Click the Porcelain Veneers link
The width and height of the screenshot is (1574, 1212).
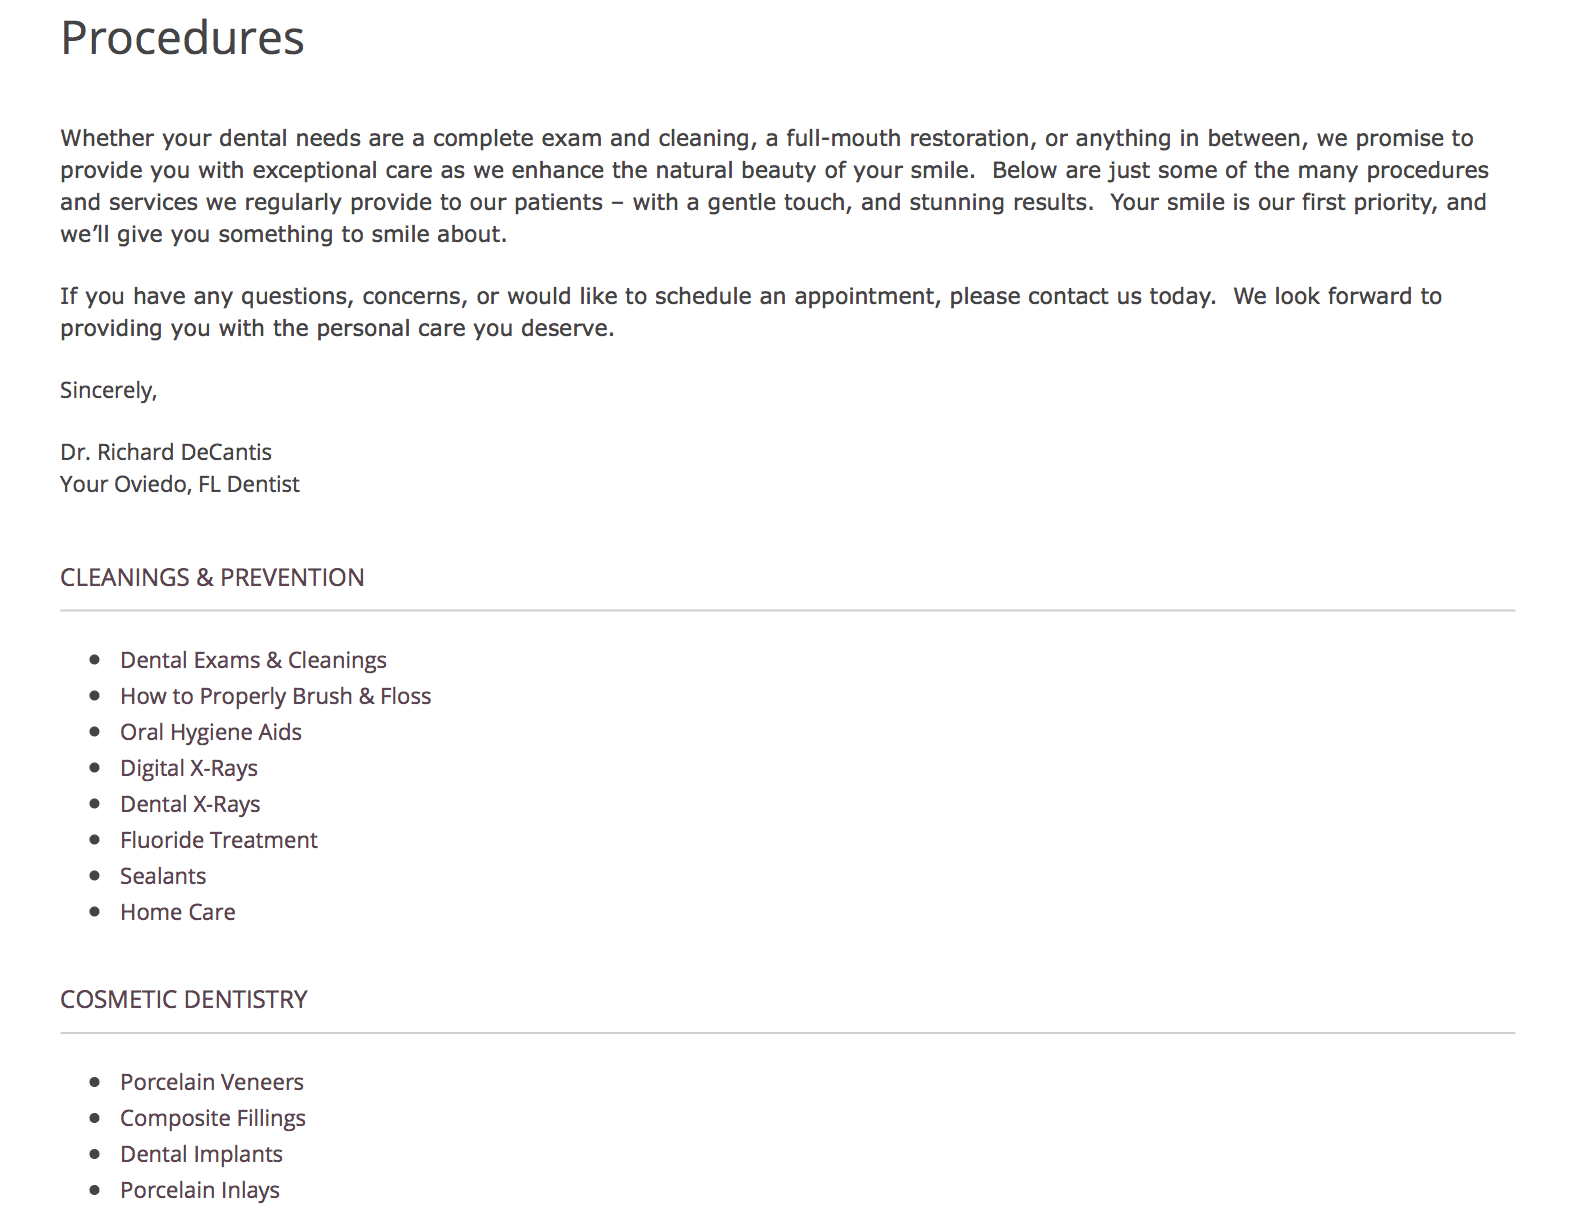[212, 1082]
